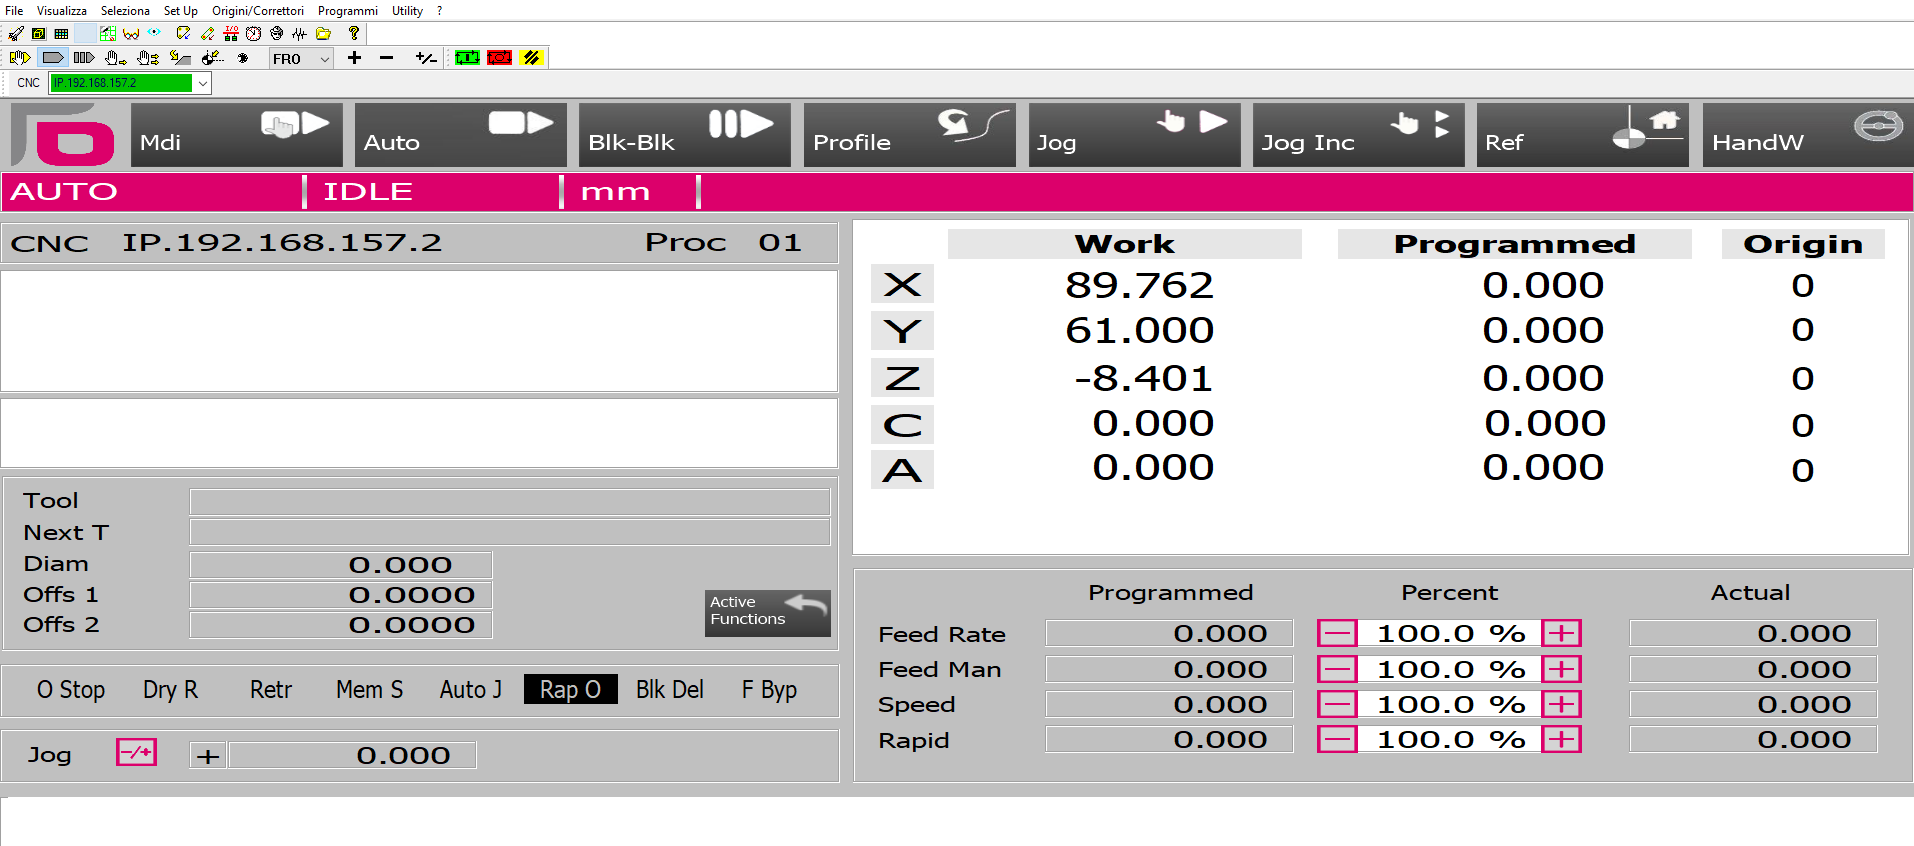Open the oscilloscope waveform icon
The width and height of the screenshot is (1914, 846).
tap(299, 33)
